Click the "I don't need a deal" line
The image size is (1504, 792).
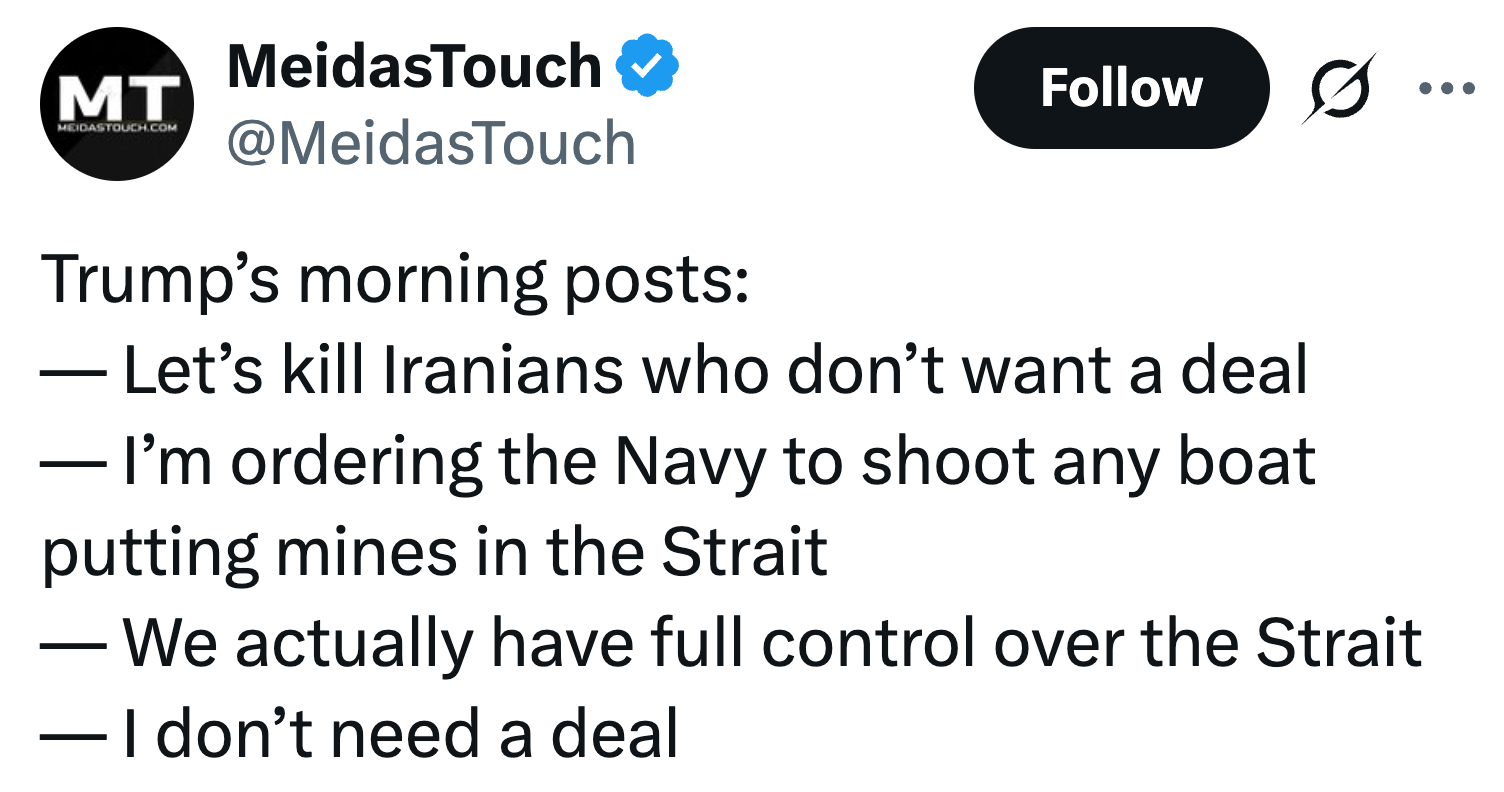tap(360, 733)
